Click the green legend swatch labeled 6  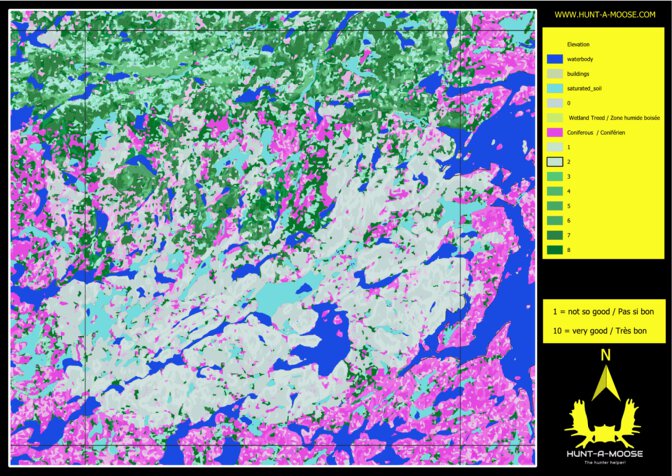pyautogui.click(x=555, y=220)
